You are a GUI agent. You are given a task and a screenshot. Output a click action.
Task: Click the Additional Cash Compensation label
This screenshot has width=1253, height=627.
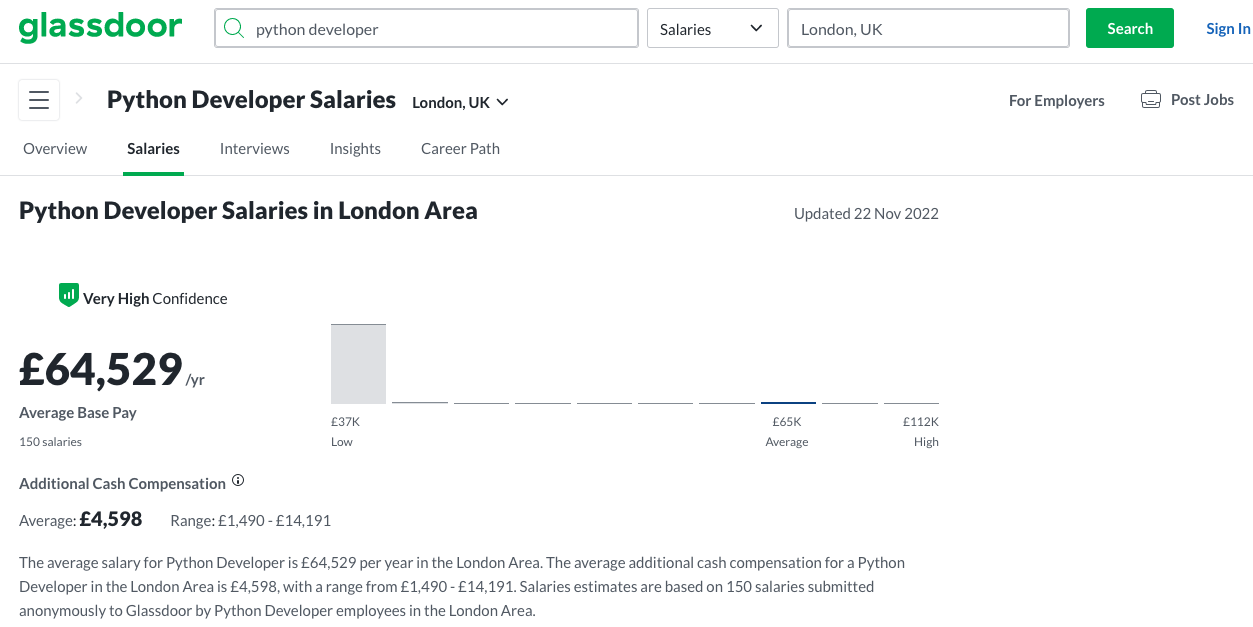pos(122,483)
